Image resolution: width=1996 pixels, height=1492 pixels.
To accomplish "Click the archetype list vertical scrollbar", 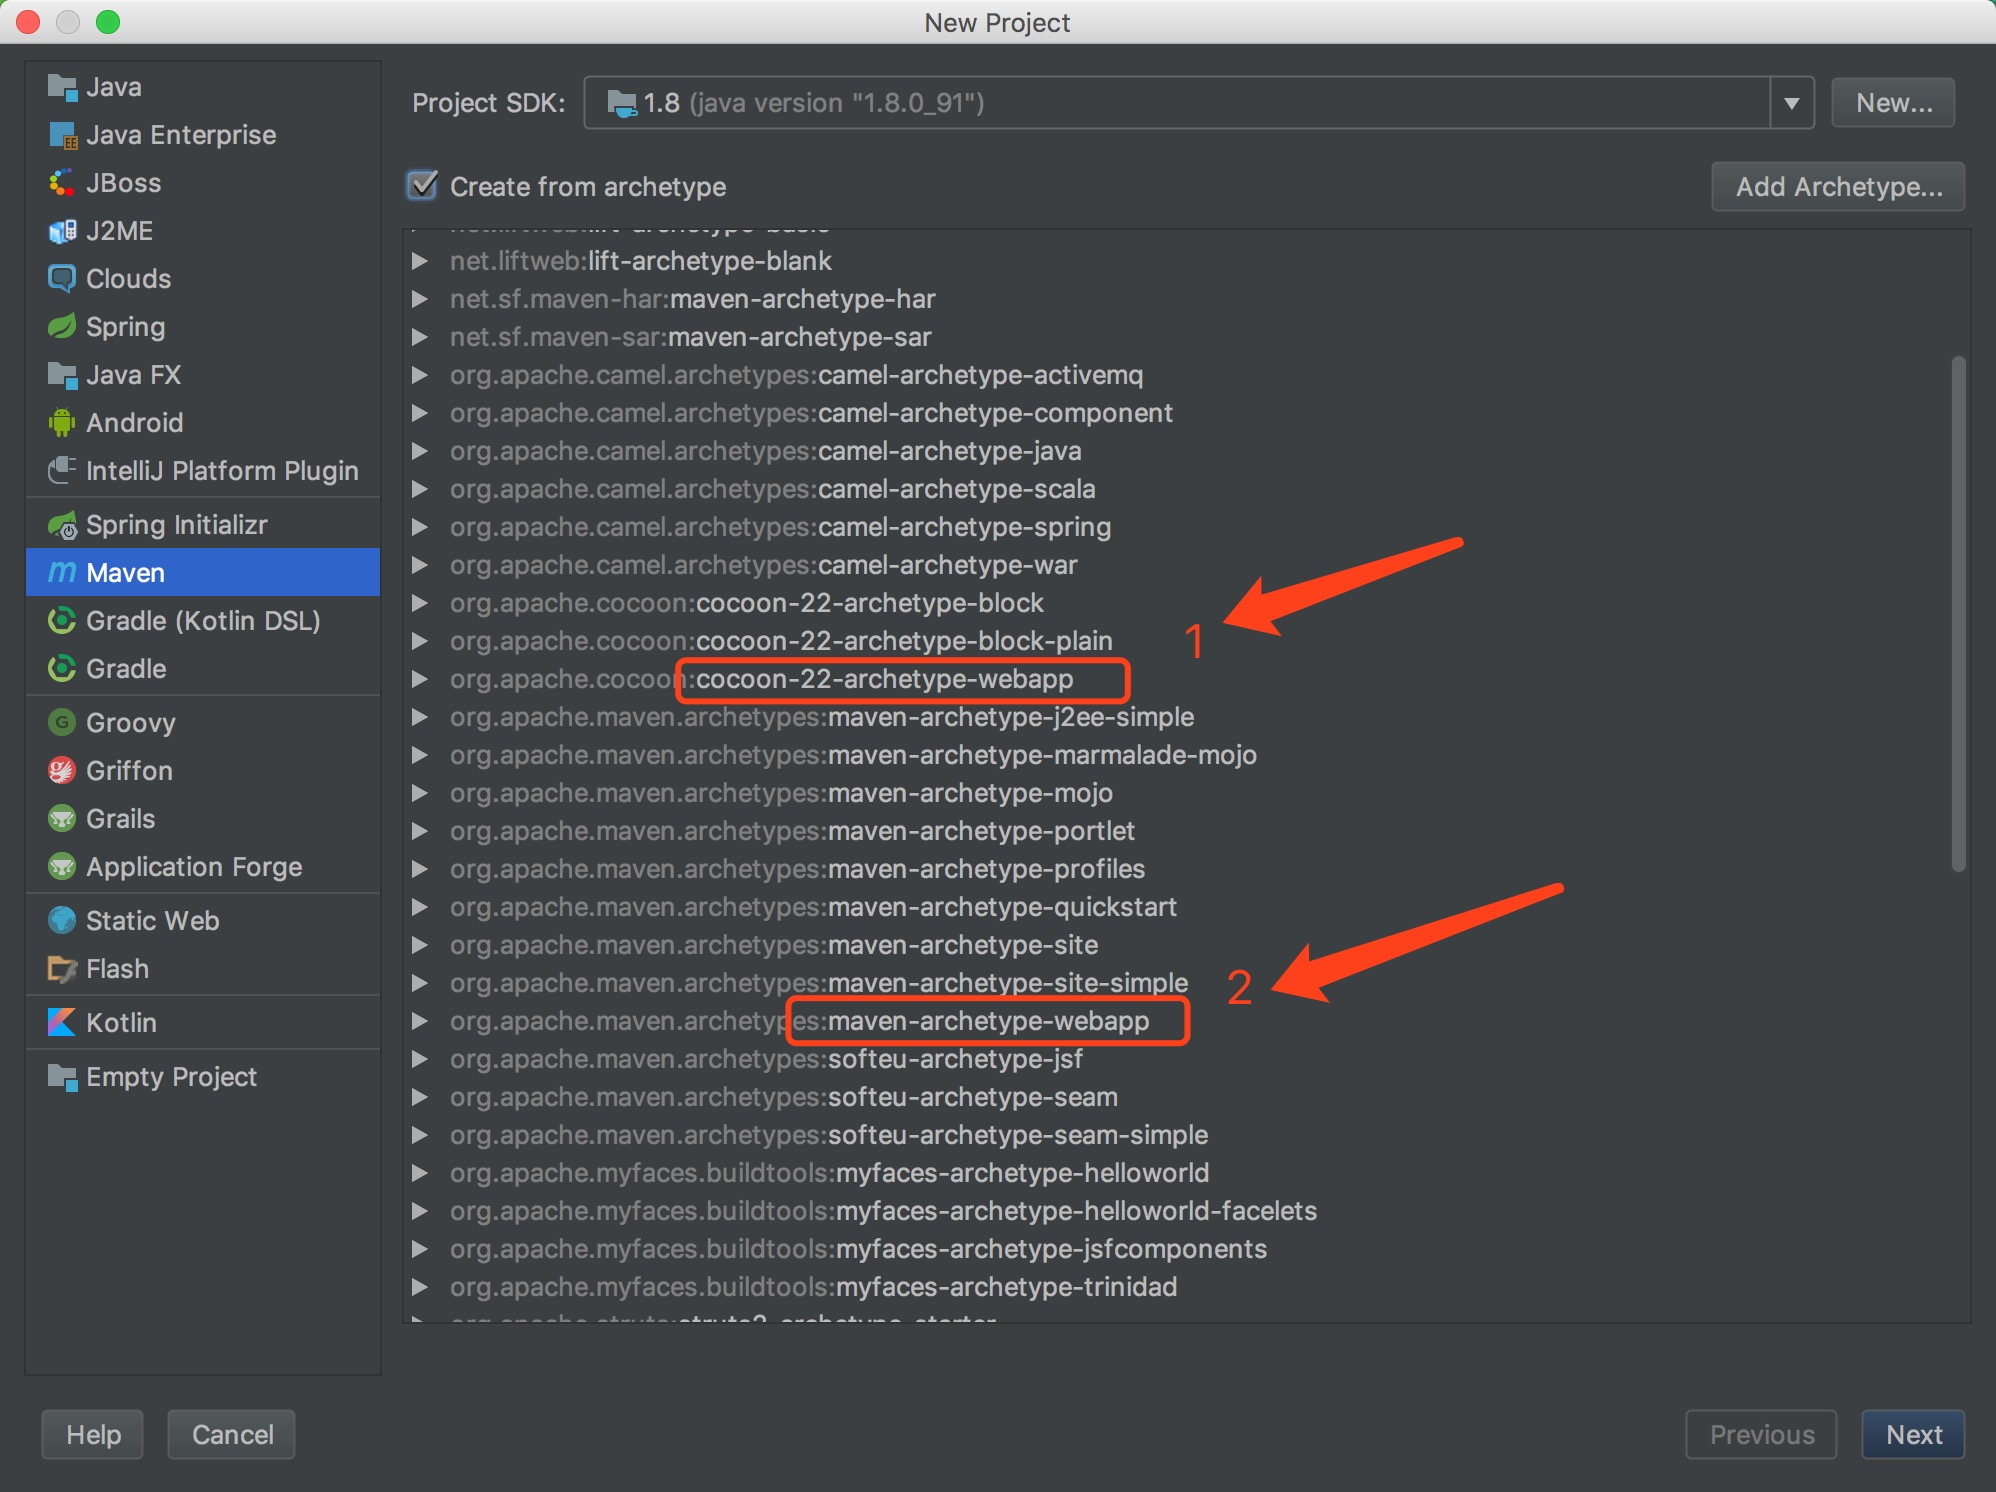I will tap(1958, 613).
